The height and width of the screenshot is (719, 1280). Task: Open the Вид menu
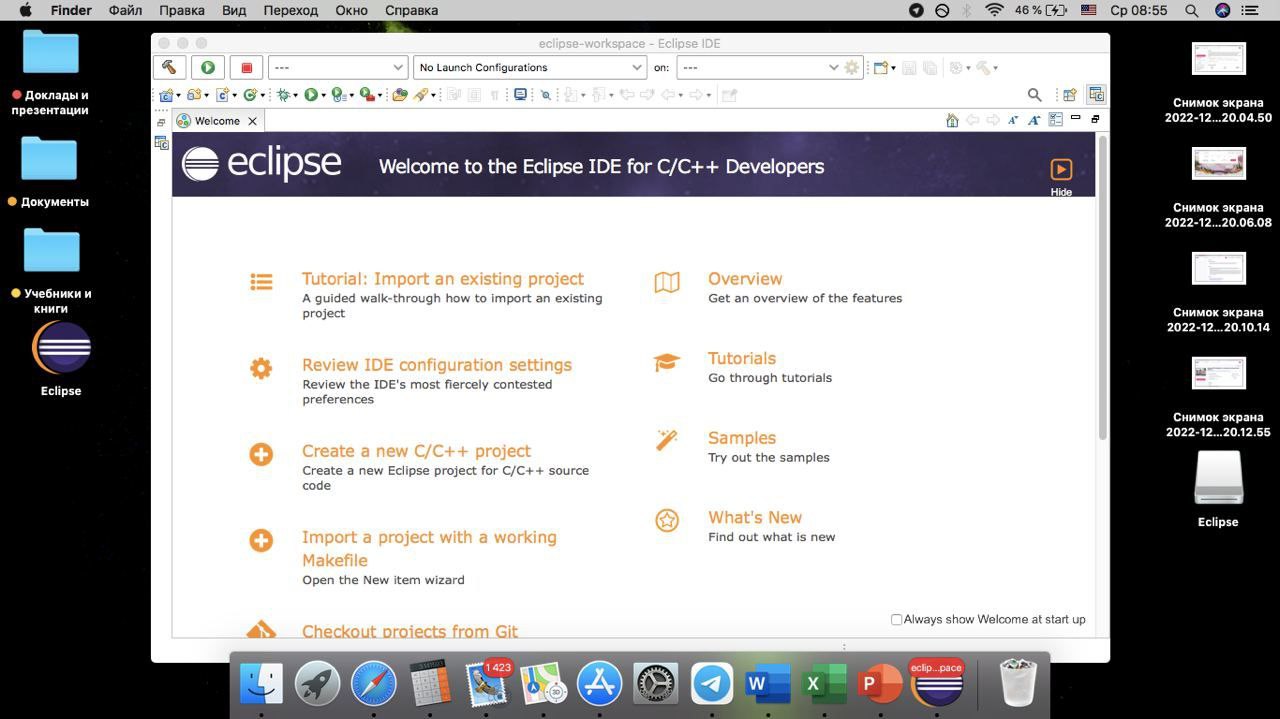234,10
